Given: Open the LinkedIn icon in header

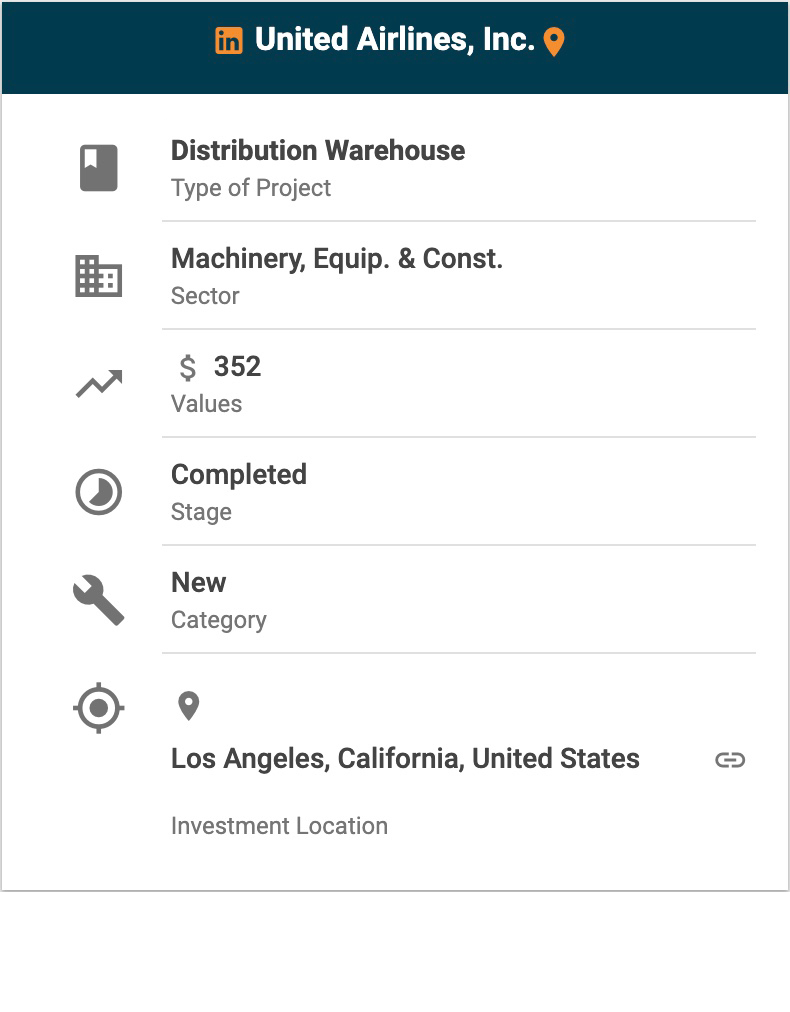Looking at the screenshot, I should 229,41.
